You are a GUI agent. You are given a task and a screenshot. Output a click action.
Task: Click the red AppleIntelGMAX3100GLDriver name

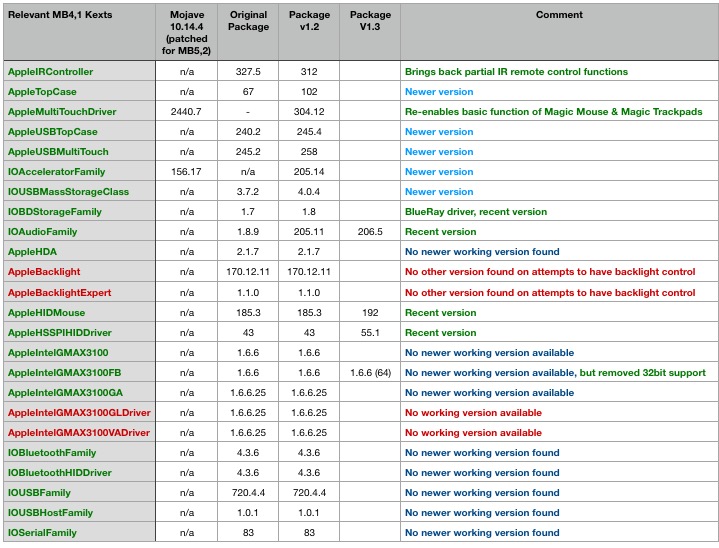coord(79,413)
